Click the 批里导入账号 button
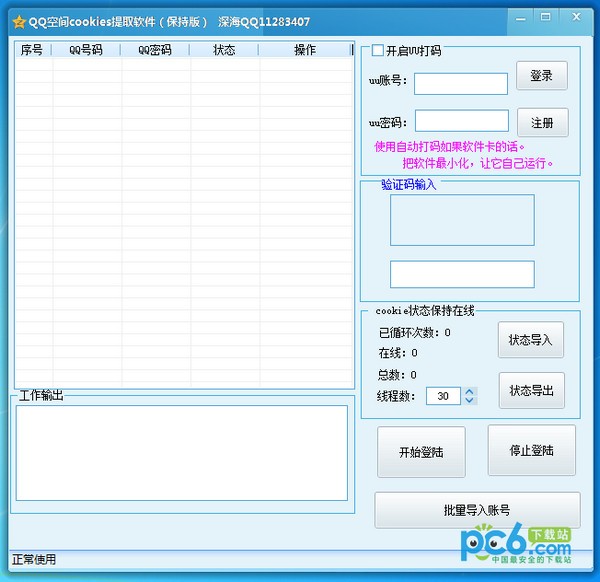This screenshot has width=600, height=582. [477, 510]
